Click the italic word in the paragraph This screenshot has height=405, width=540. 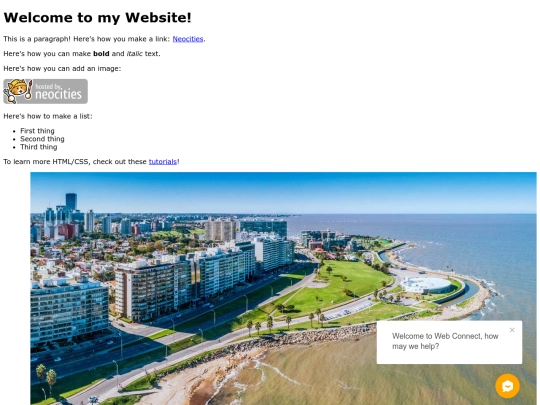tap(134, 54)
